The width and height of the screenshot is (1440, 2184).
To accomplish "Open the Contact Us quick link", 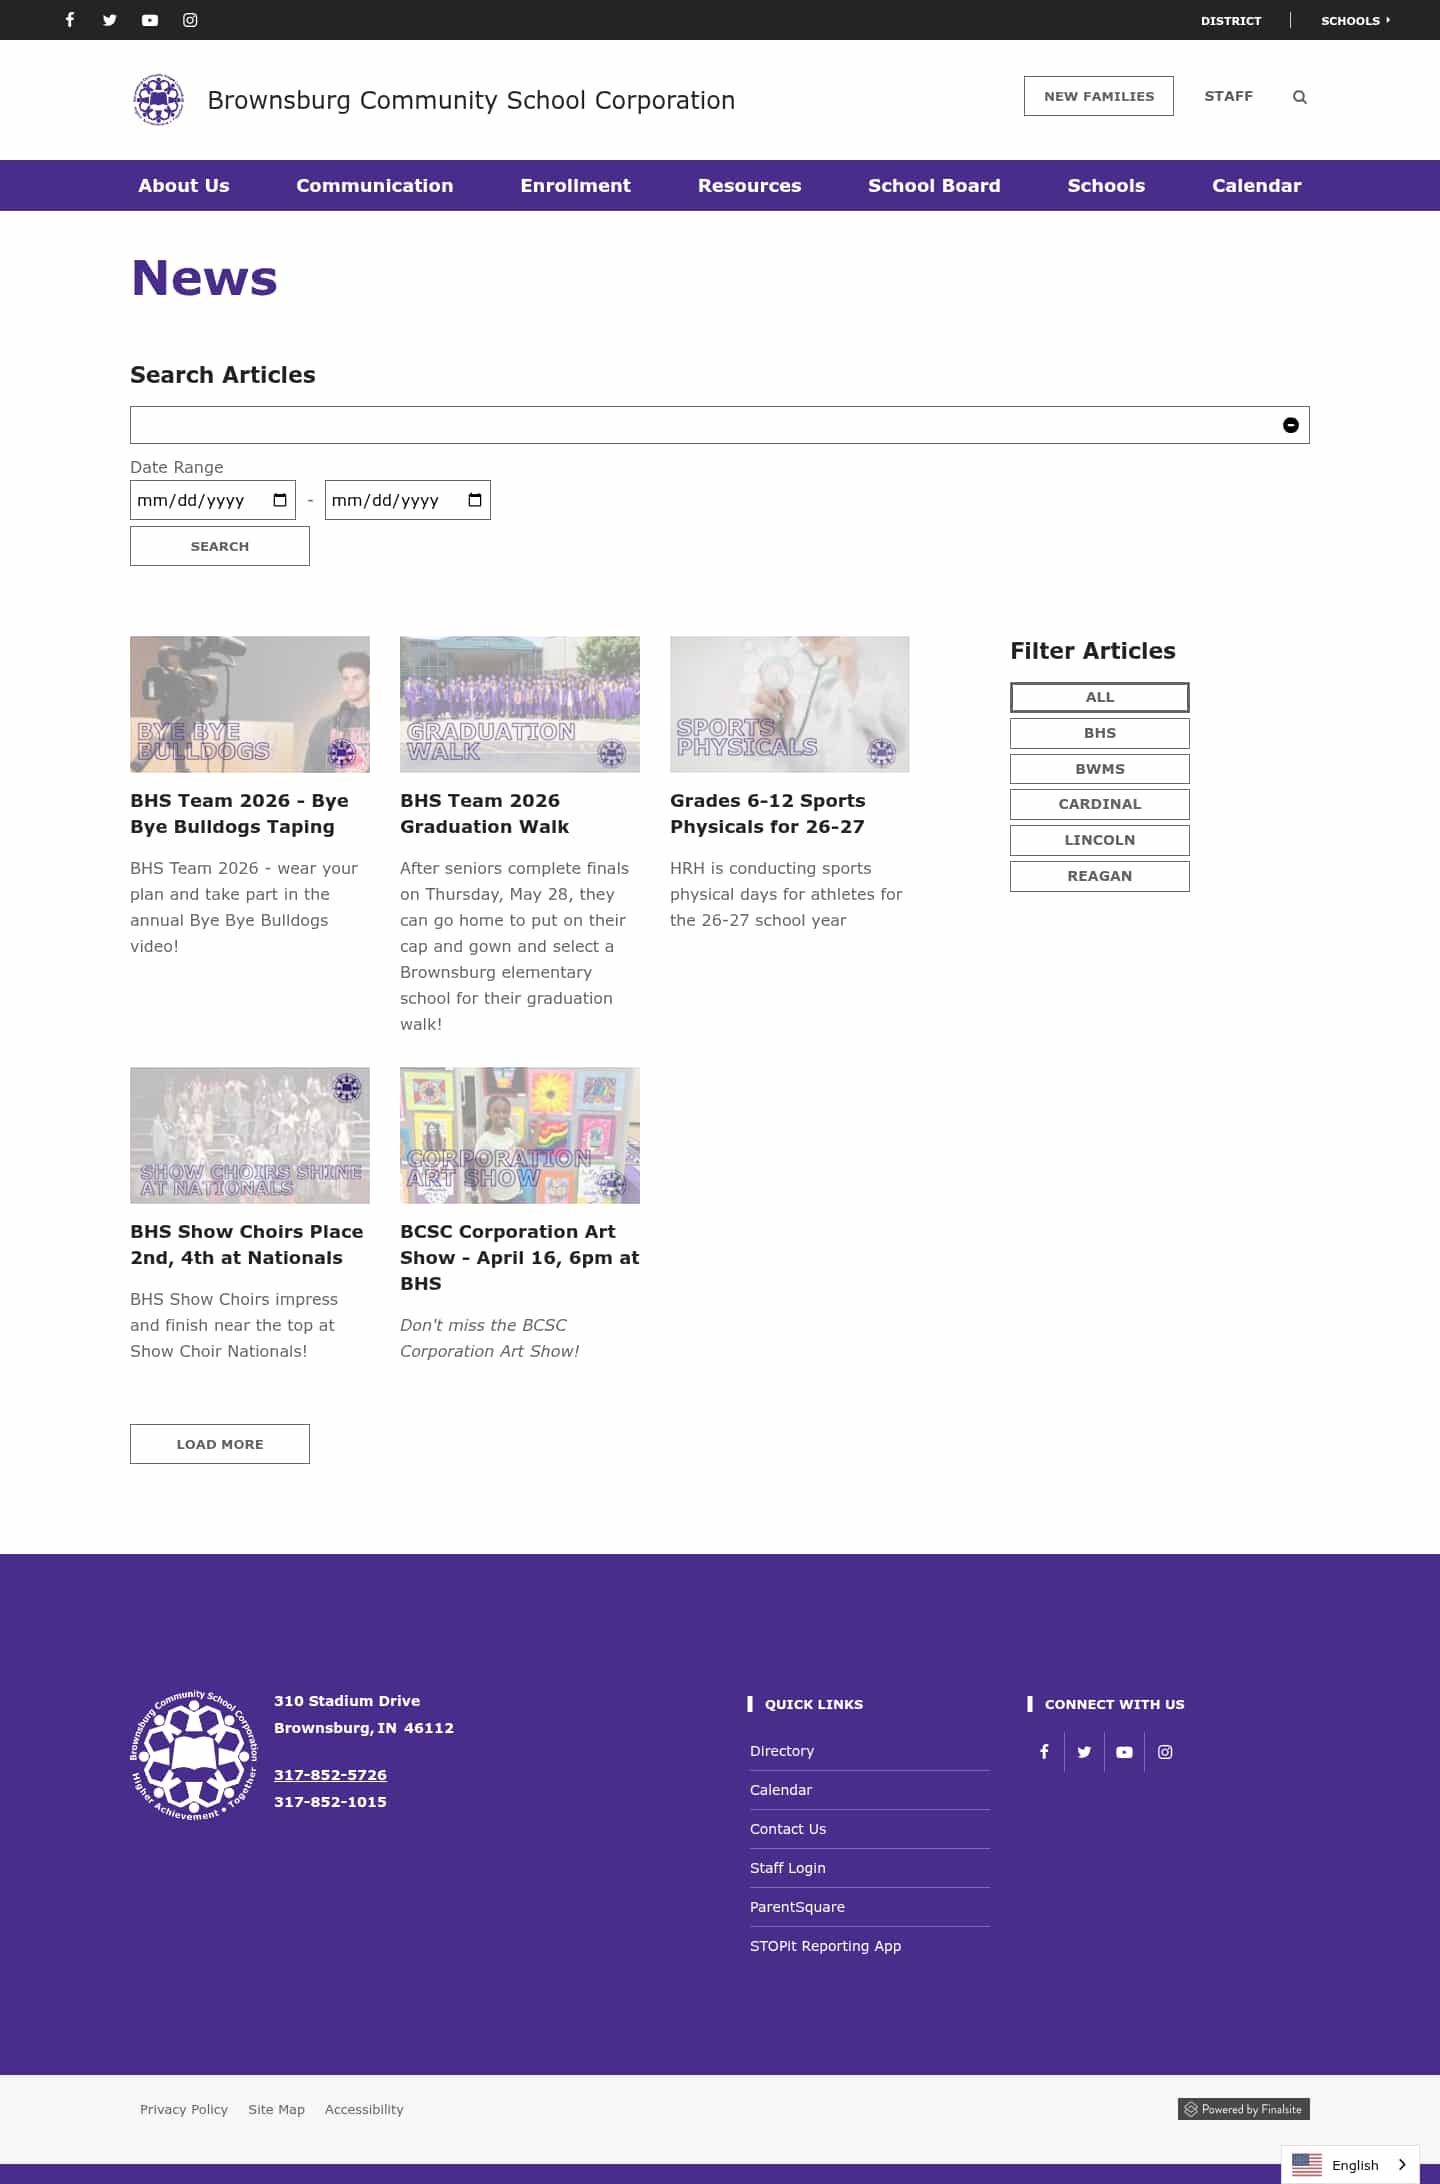I will pos(788,1829).
